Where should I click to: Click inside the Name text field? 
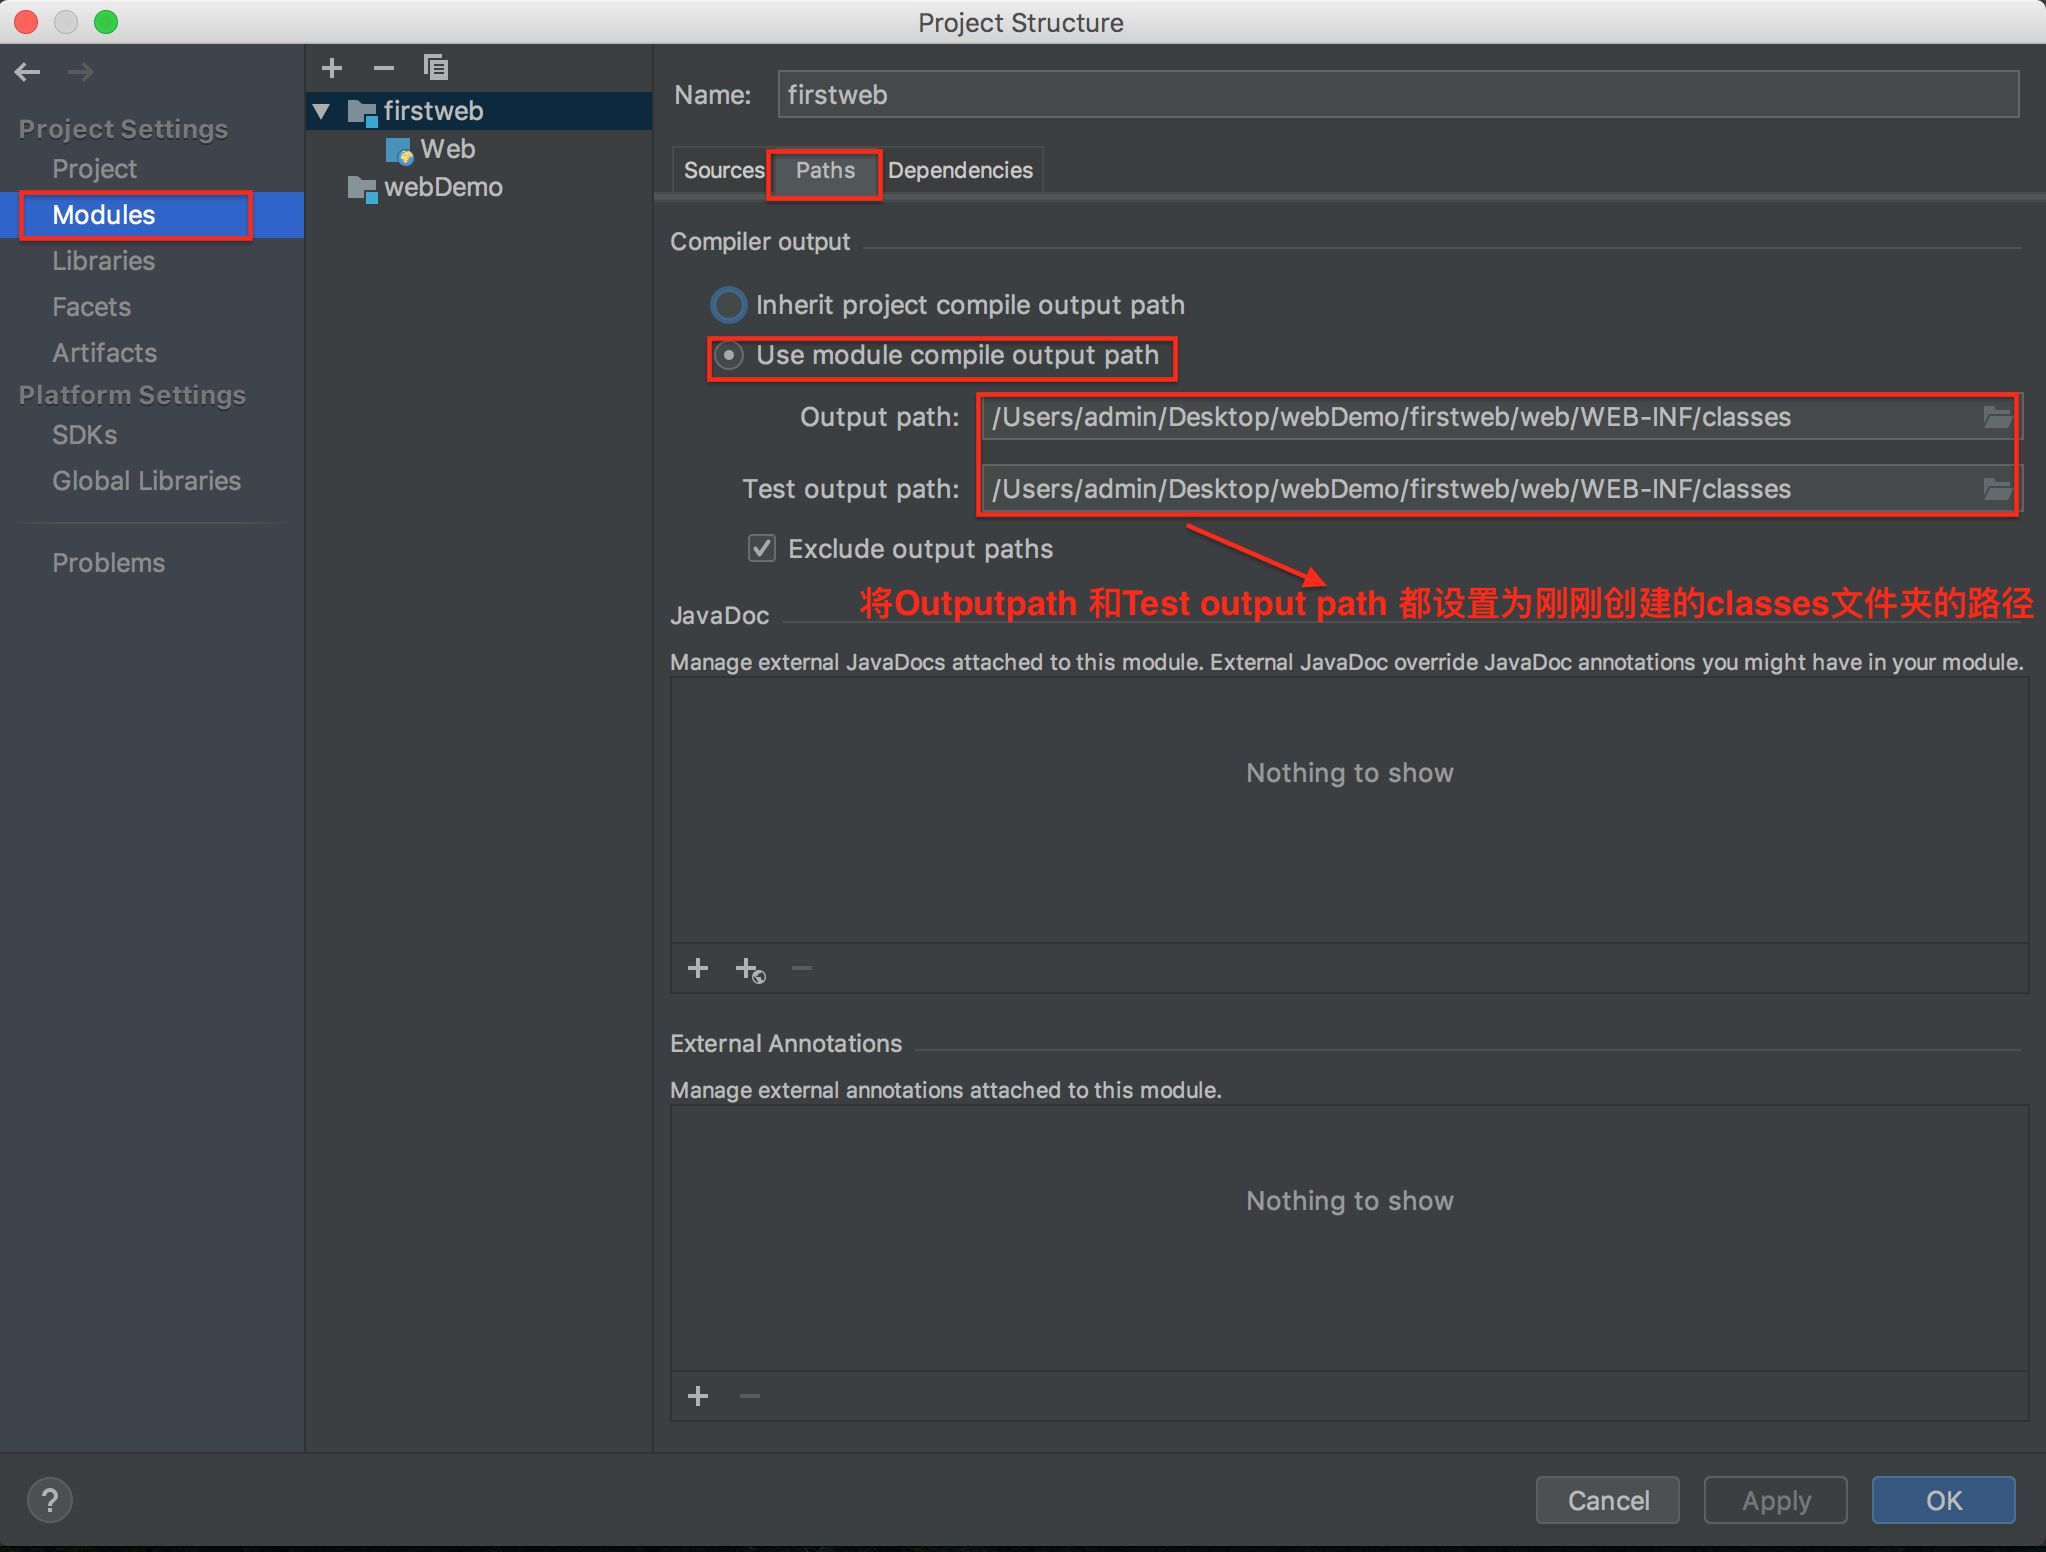tap(1396, 95)
